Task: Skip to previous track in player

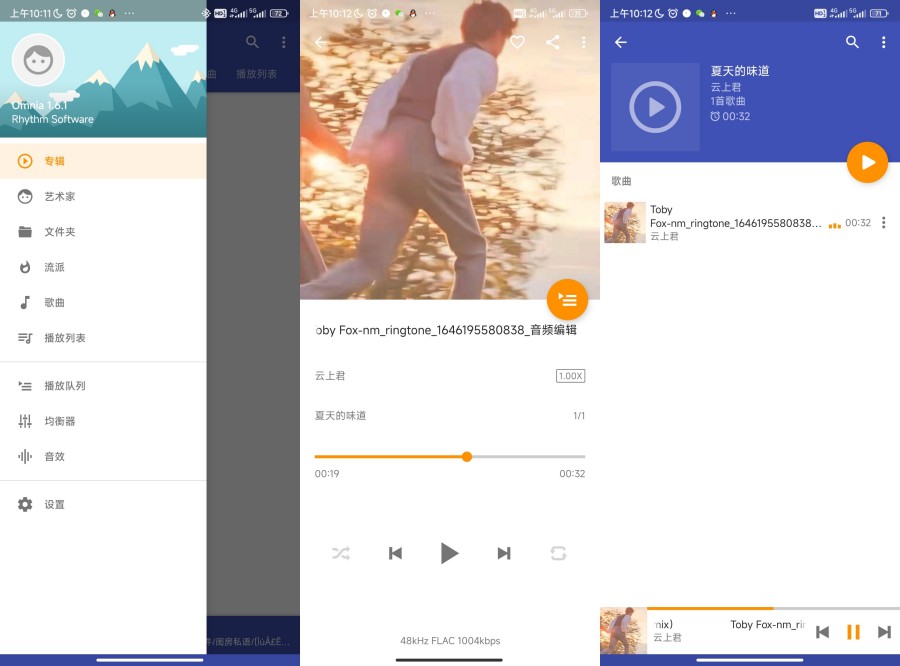Action: coord(395,553)
